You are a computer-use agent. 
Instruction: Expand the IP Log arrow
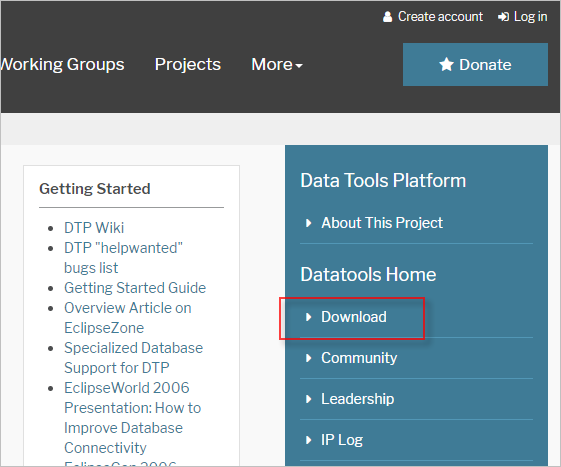click(x=308, y=440)
